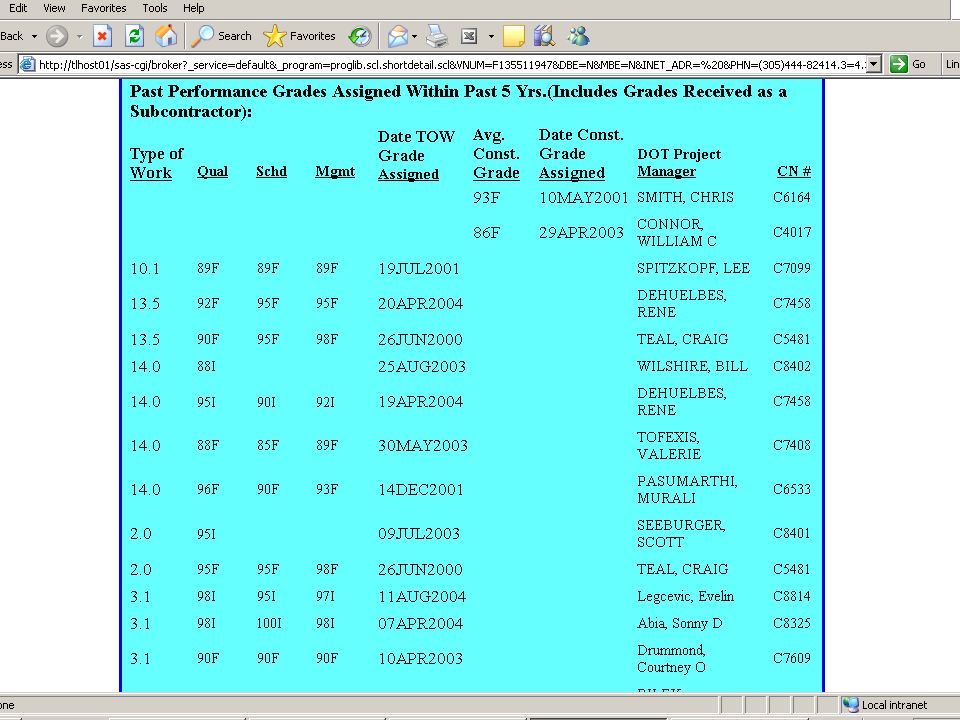Open the Research books icon
Screen dimensions: 960x720
click(x=544, y=36)
